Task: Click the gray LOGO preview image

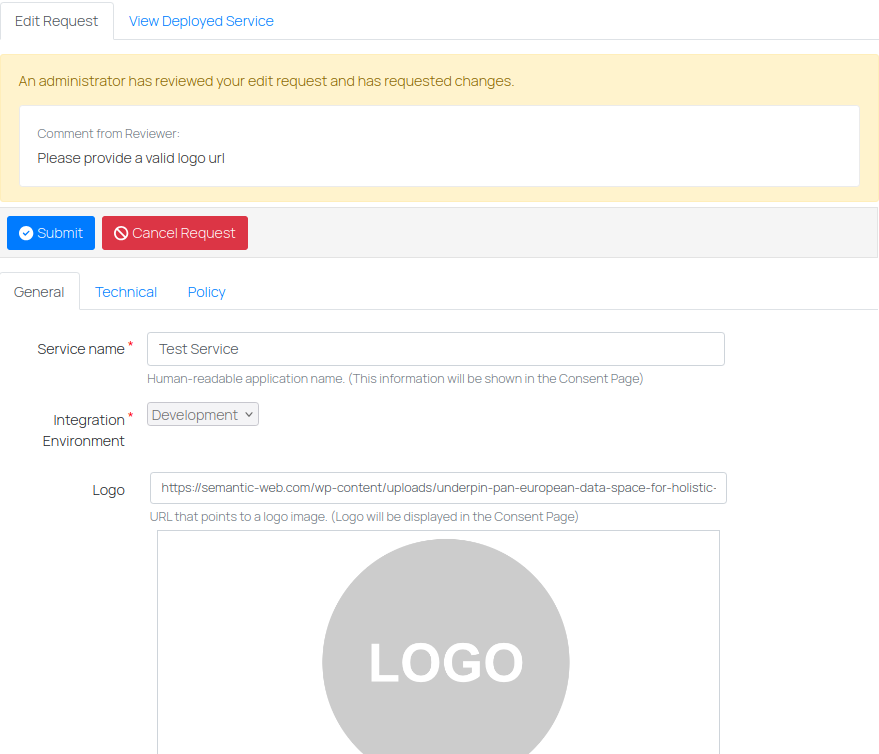Action: pyautogui.click(x=446, y=647)
